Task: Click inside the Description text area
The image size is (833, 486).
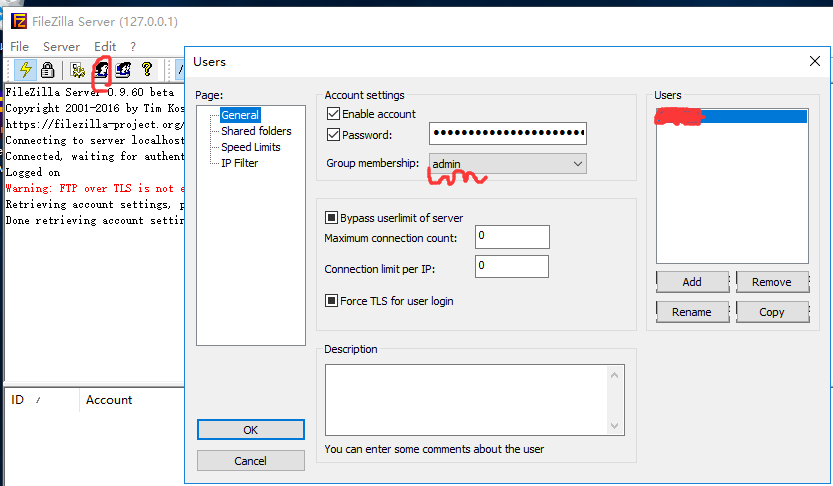Action: [466, 400]
